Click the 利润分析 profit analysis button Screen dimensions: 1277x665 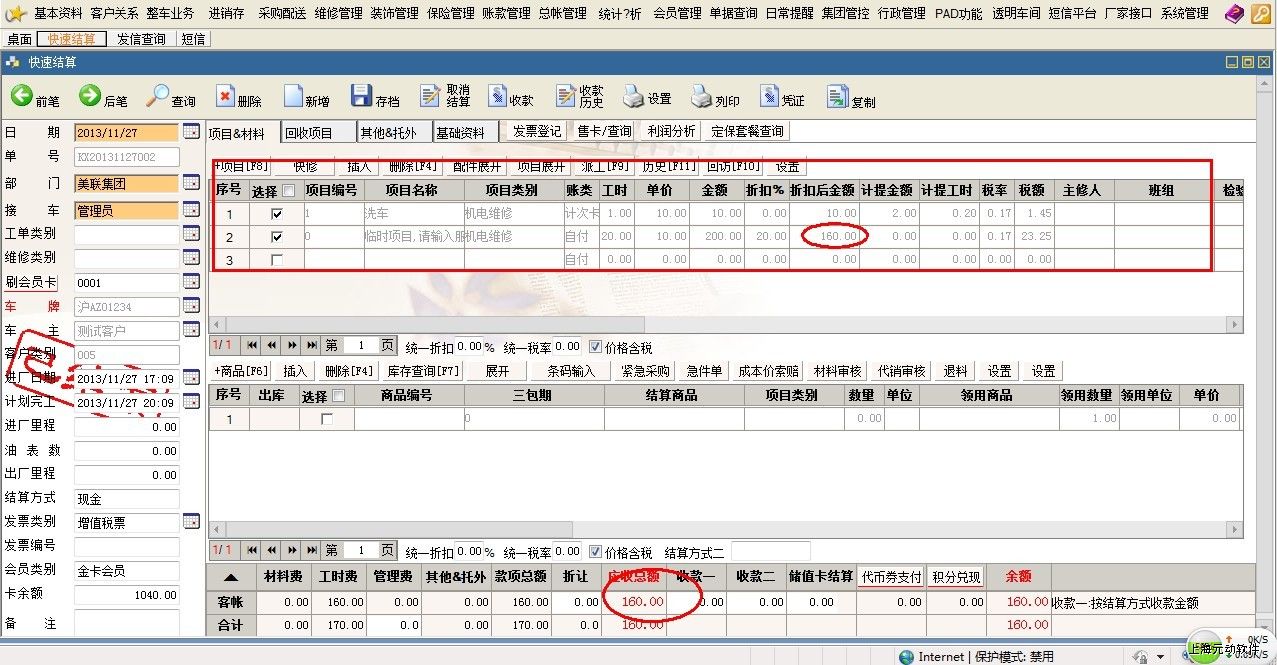pos(671,131)
